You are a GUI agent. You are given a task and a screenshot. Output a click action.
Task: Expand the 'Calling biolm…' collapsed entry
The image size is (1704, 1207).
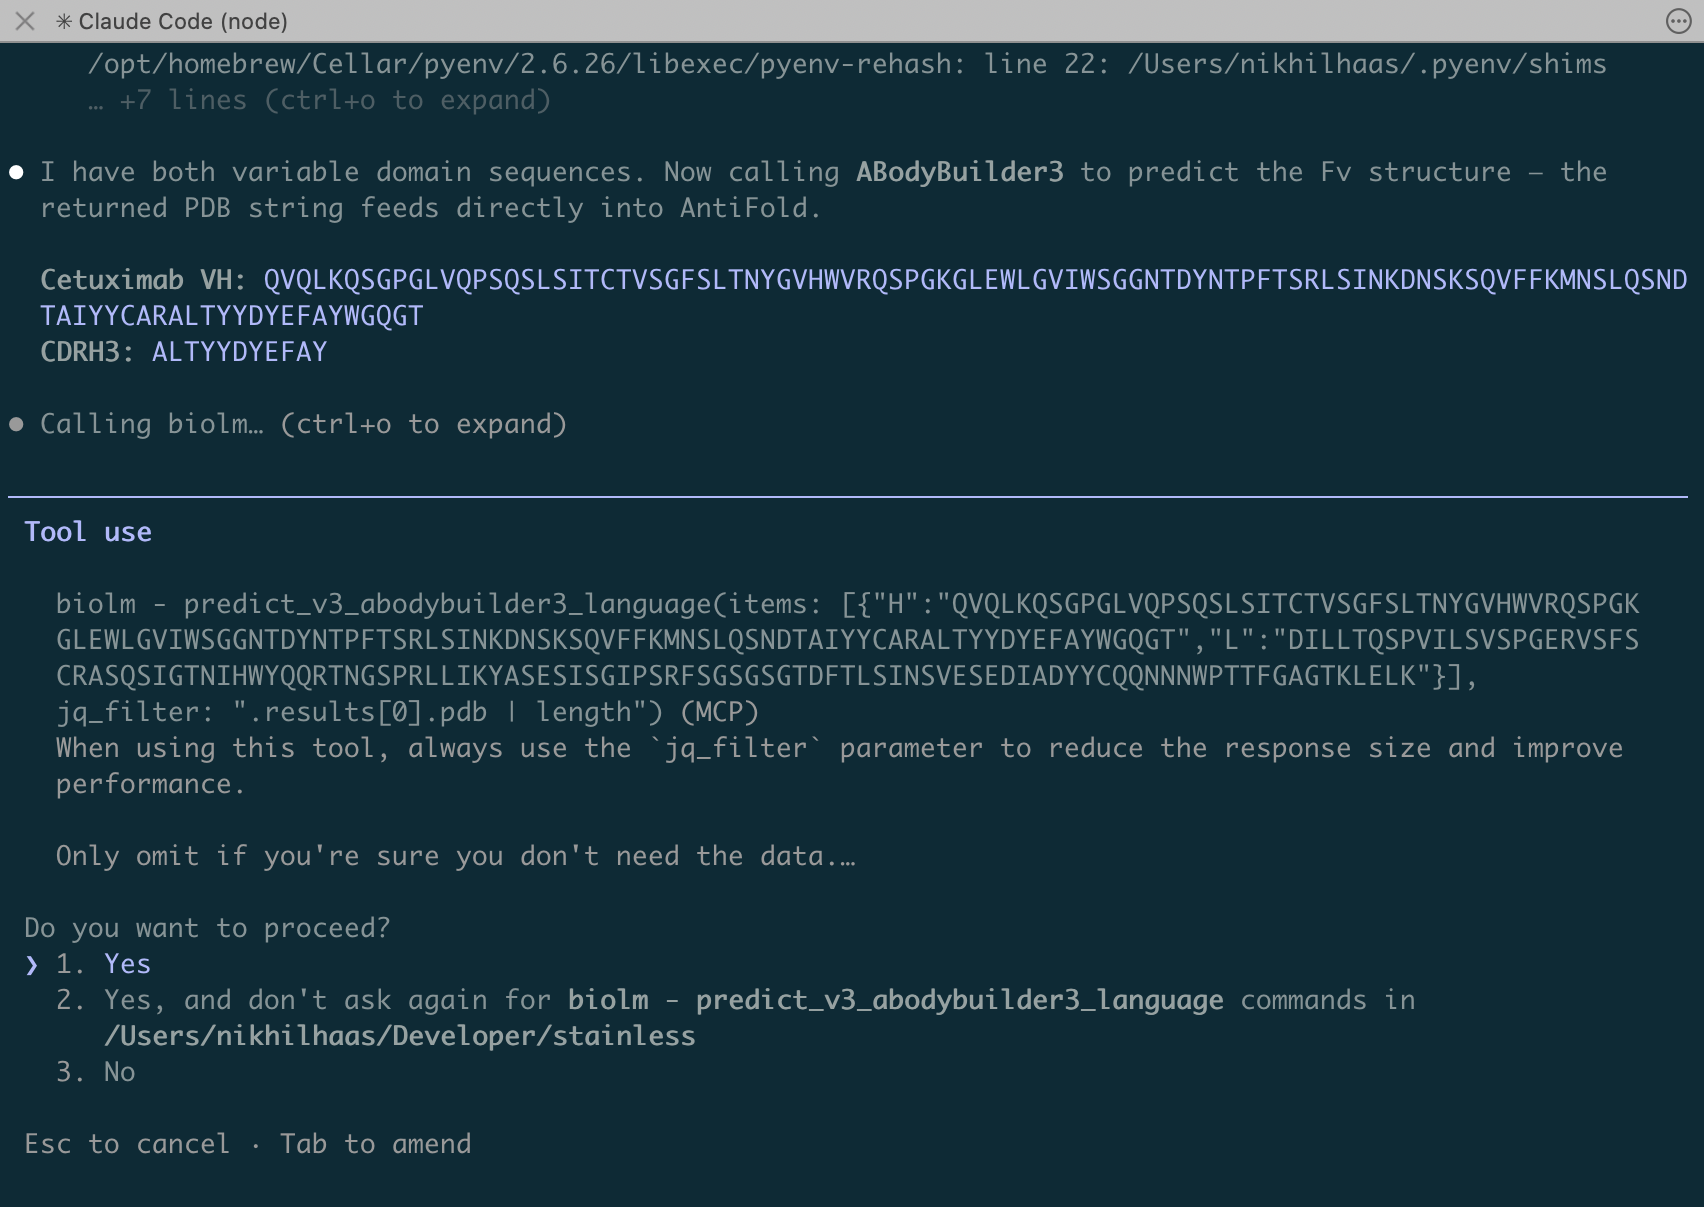coord(303,424)
